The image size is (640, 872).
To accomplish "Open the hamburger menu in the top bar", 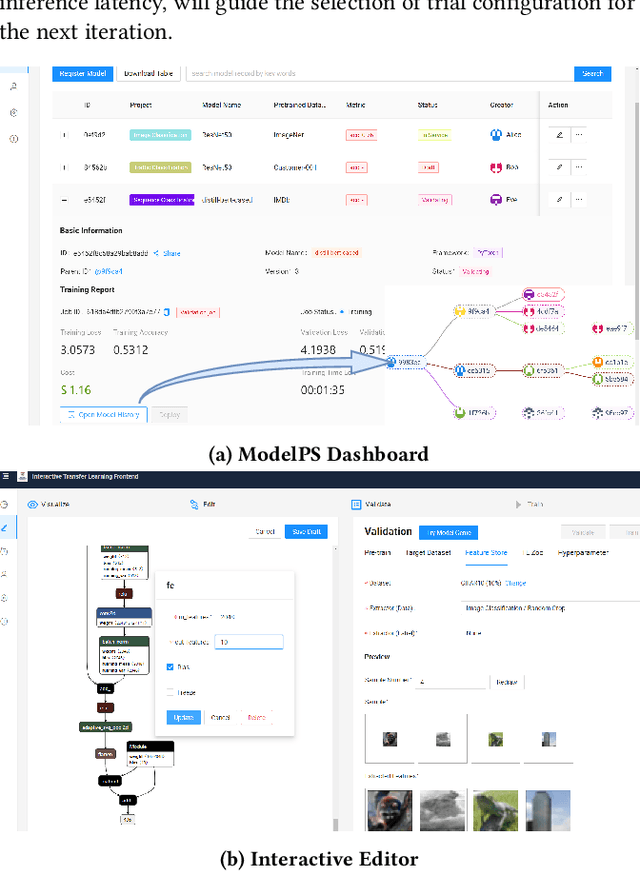I will 5,476.
